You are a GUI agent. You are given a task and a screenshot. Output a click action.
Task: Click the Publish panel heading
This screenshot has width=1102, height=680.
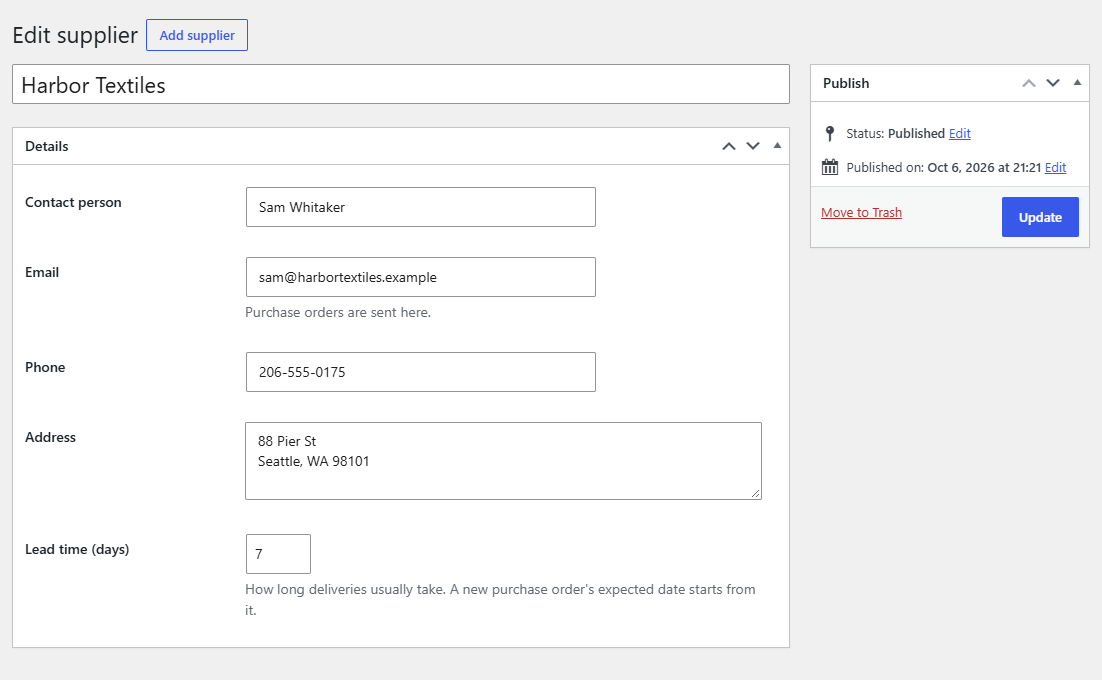[x=846, y=83]
